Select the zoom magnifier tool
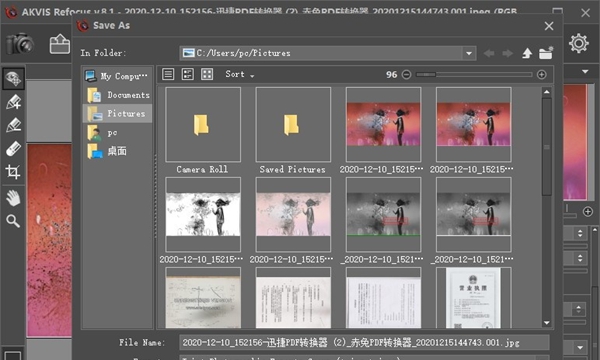The image size is (600, 360). click(x=13, y=221)
